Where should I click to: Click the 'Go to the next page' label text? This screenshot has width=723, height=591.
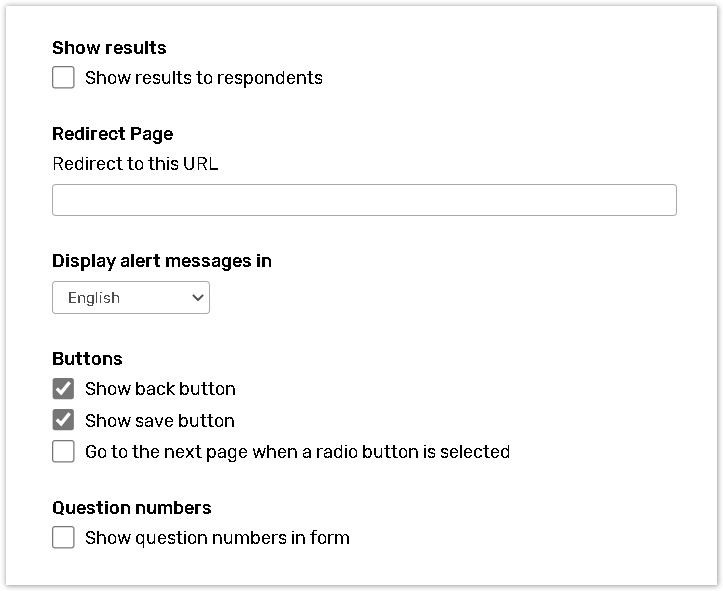tap(297, 452)
